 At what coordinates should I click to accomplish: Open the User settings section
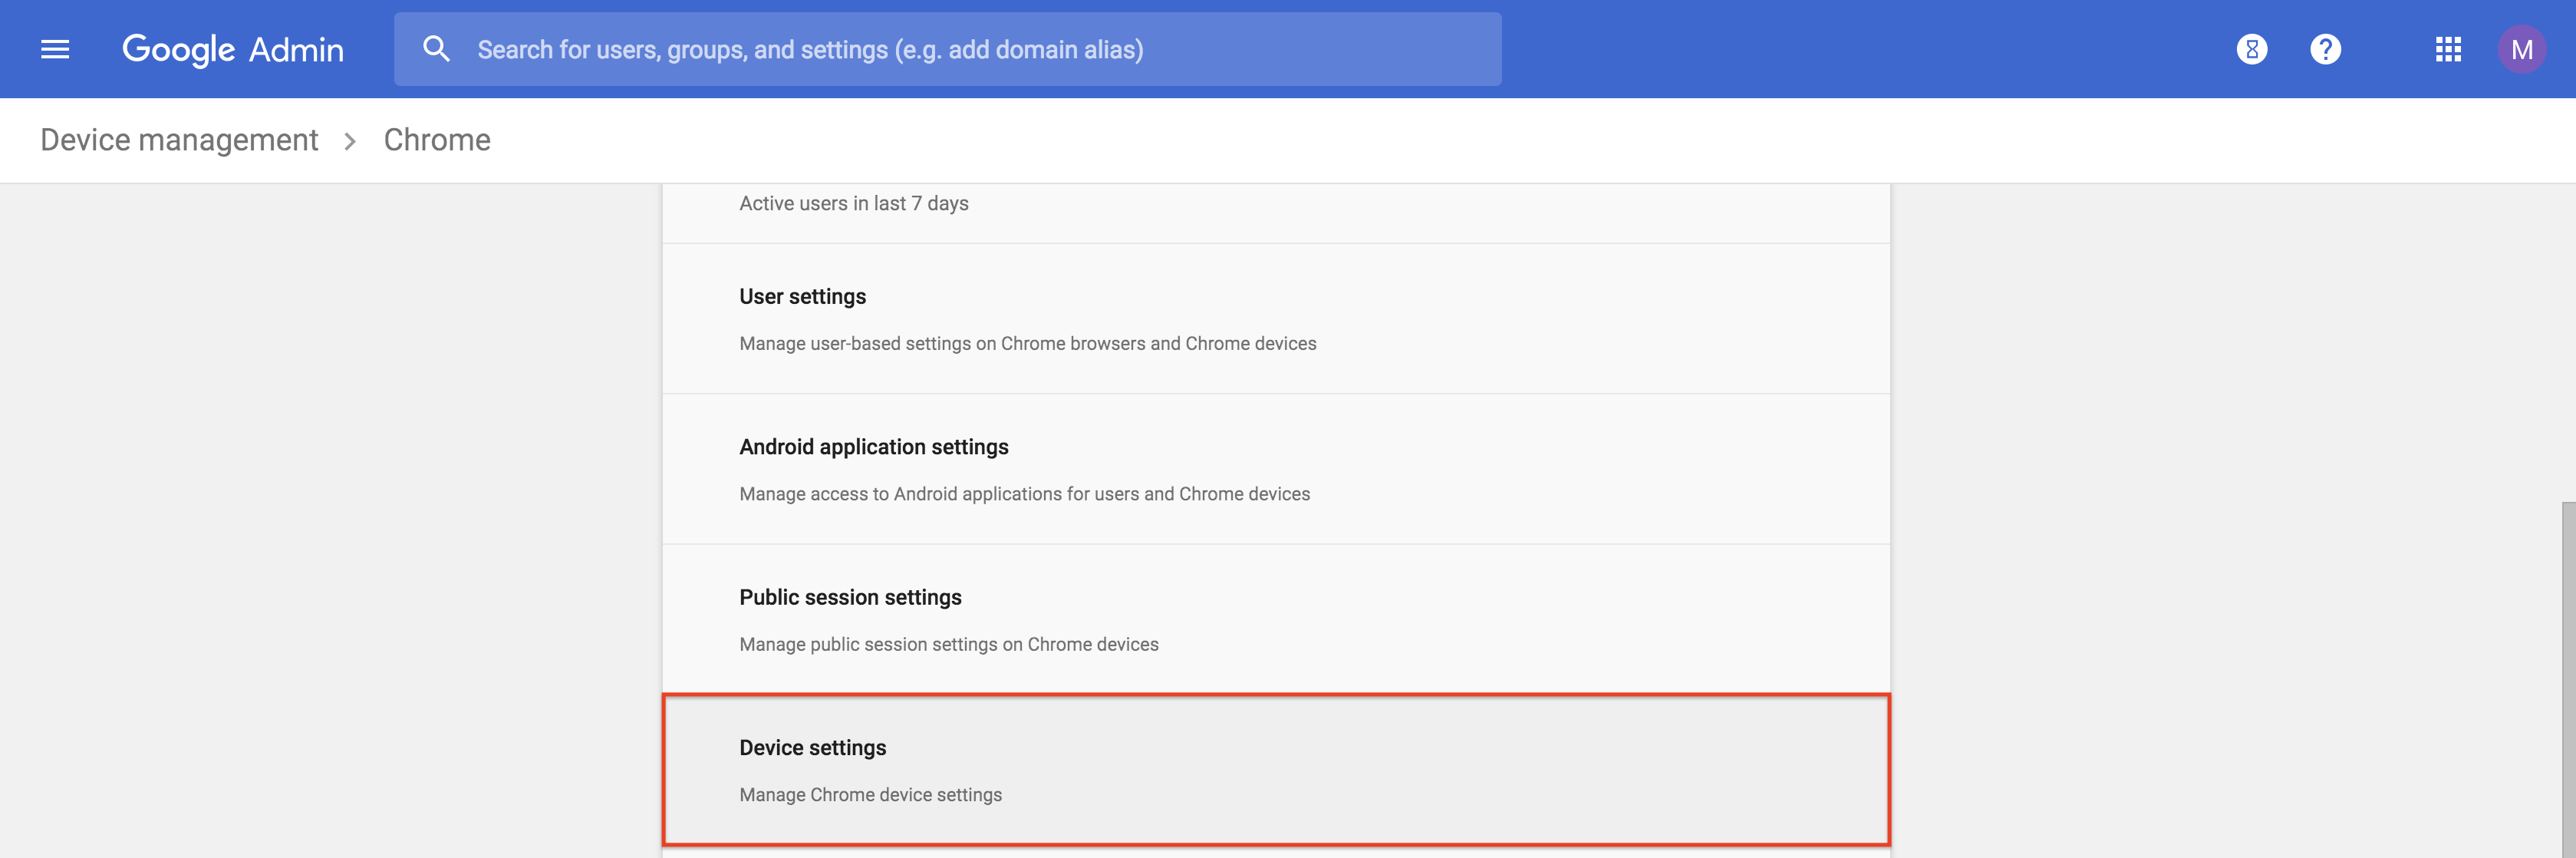(x=802, y=297)
